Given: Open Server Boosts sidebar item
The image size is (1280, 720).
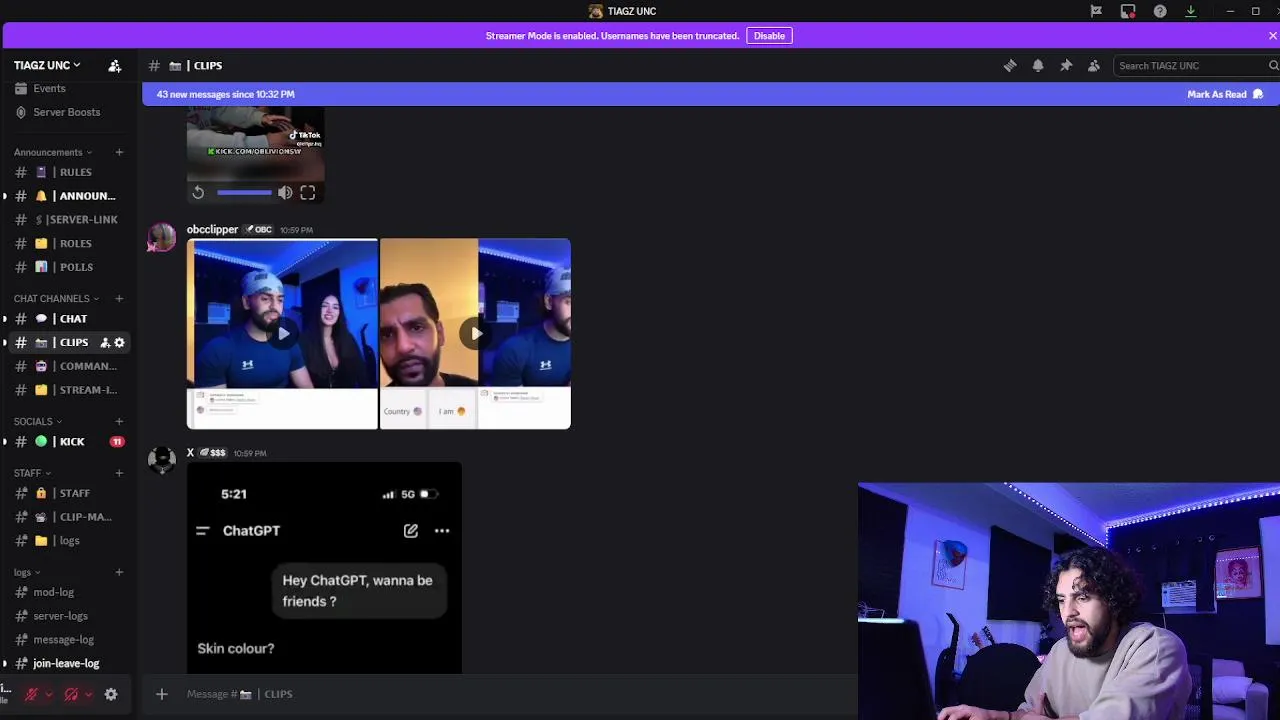Looking at the screenshot, I should 68,112.
